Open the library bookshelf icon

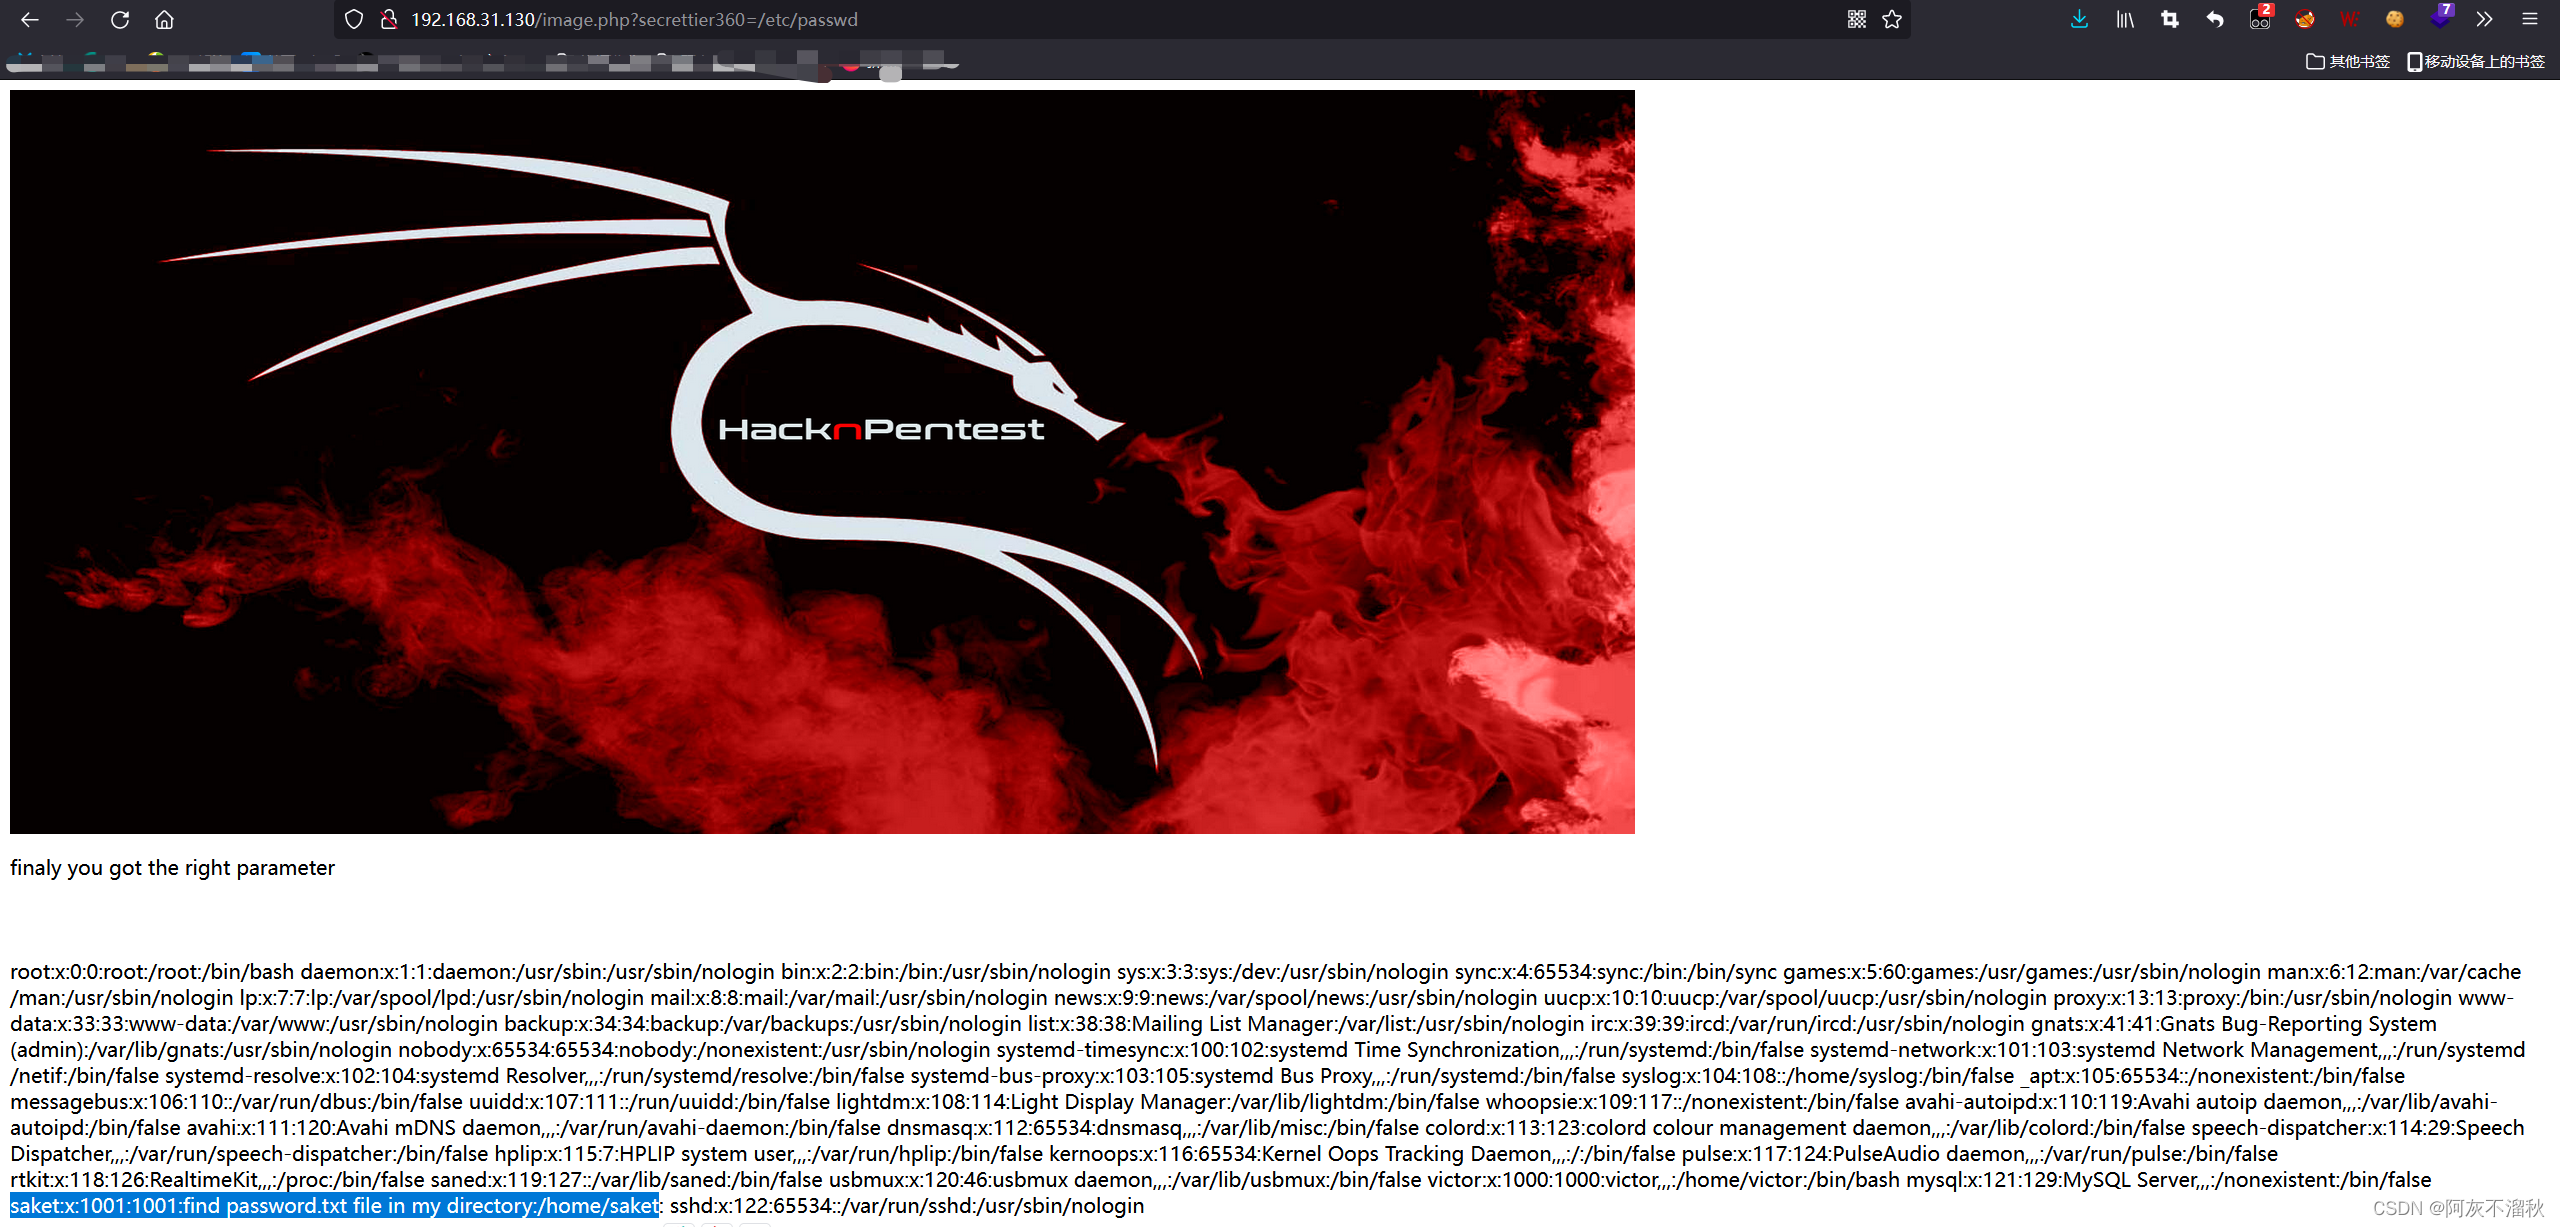(x=2125, y=20)
